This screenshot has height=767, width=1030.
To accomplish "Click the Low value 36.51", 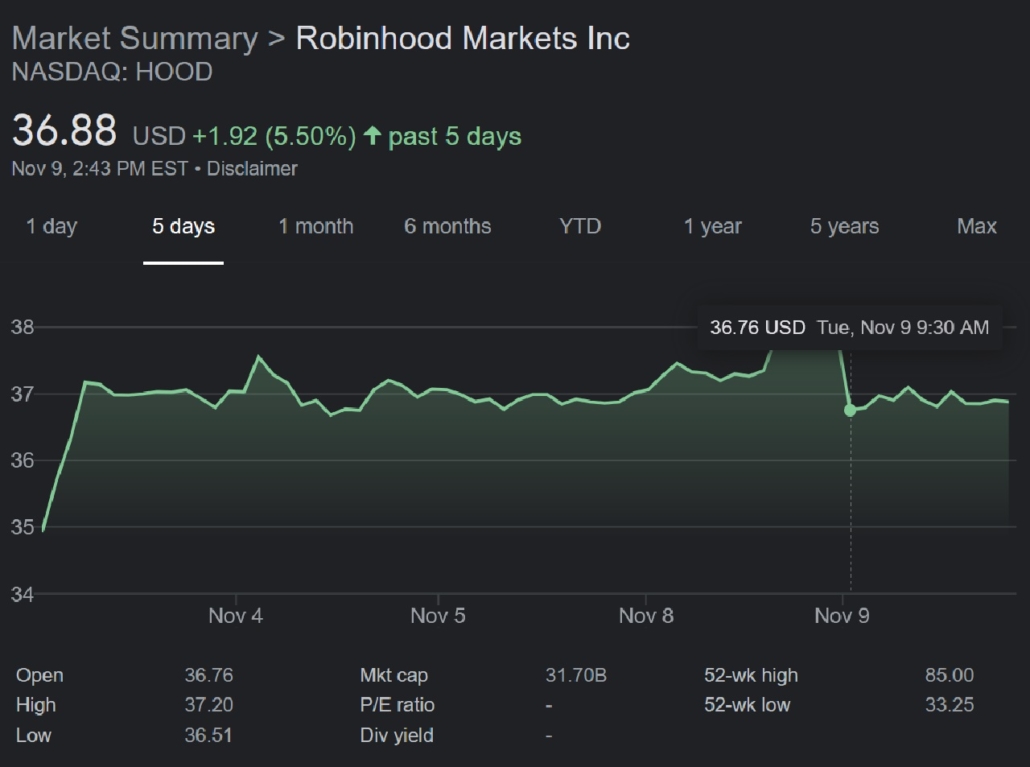I will click(208, 735).
